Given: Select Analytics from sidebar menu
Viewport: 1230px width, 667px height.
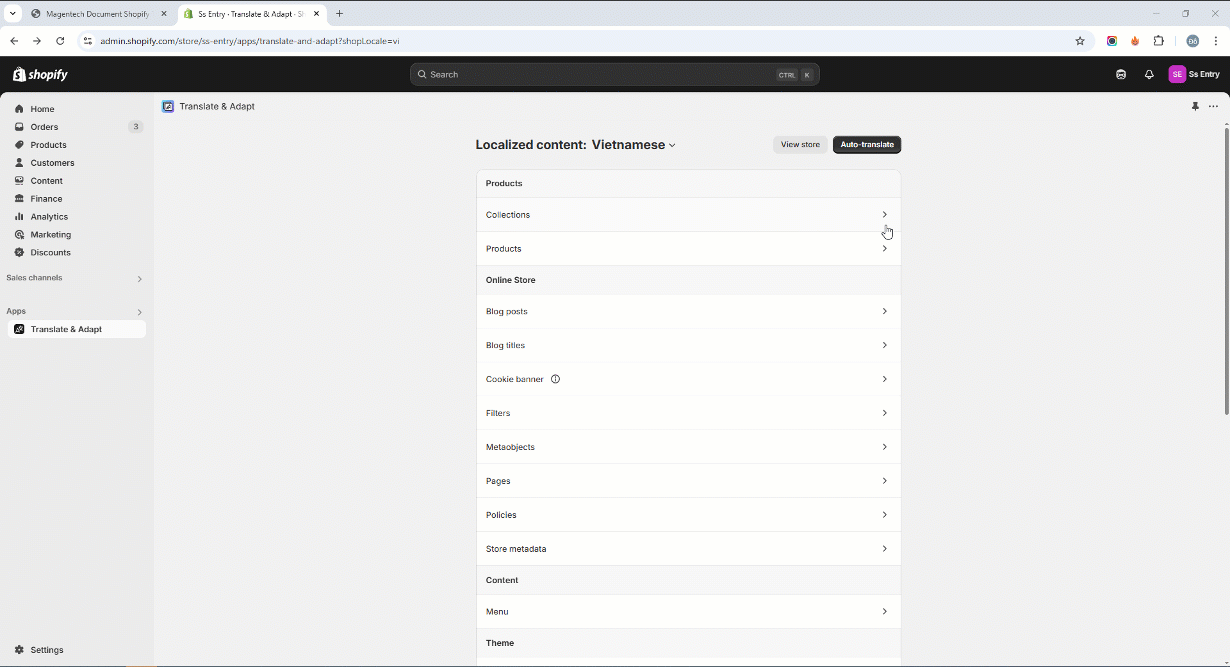Looking at the screenshot, I should tap(49, 217).
